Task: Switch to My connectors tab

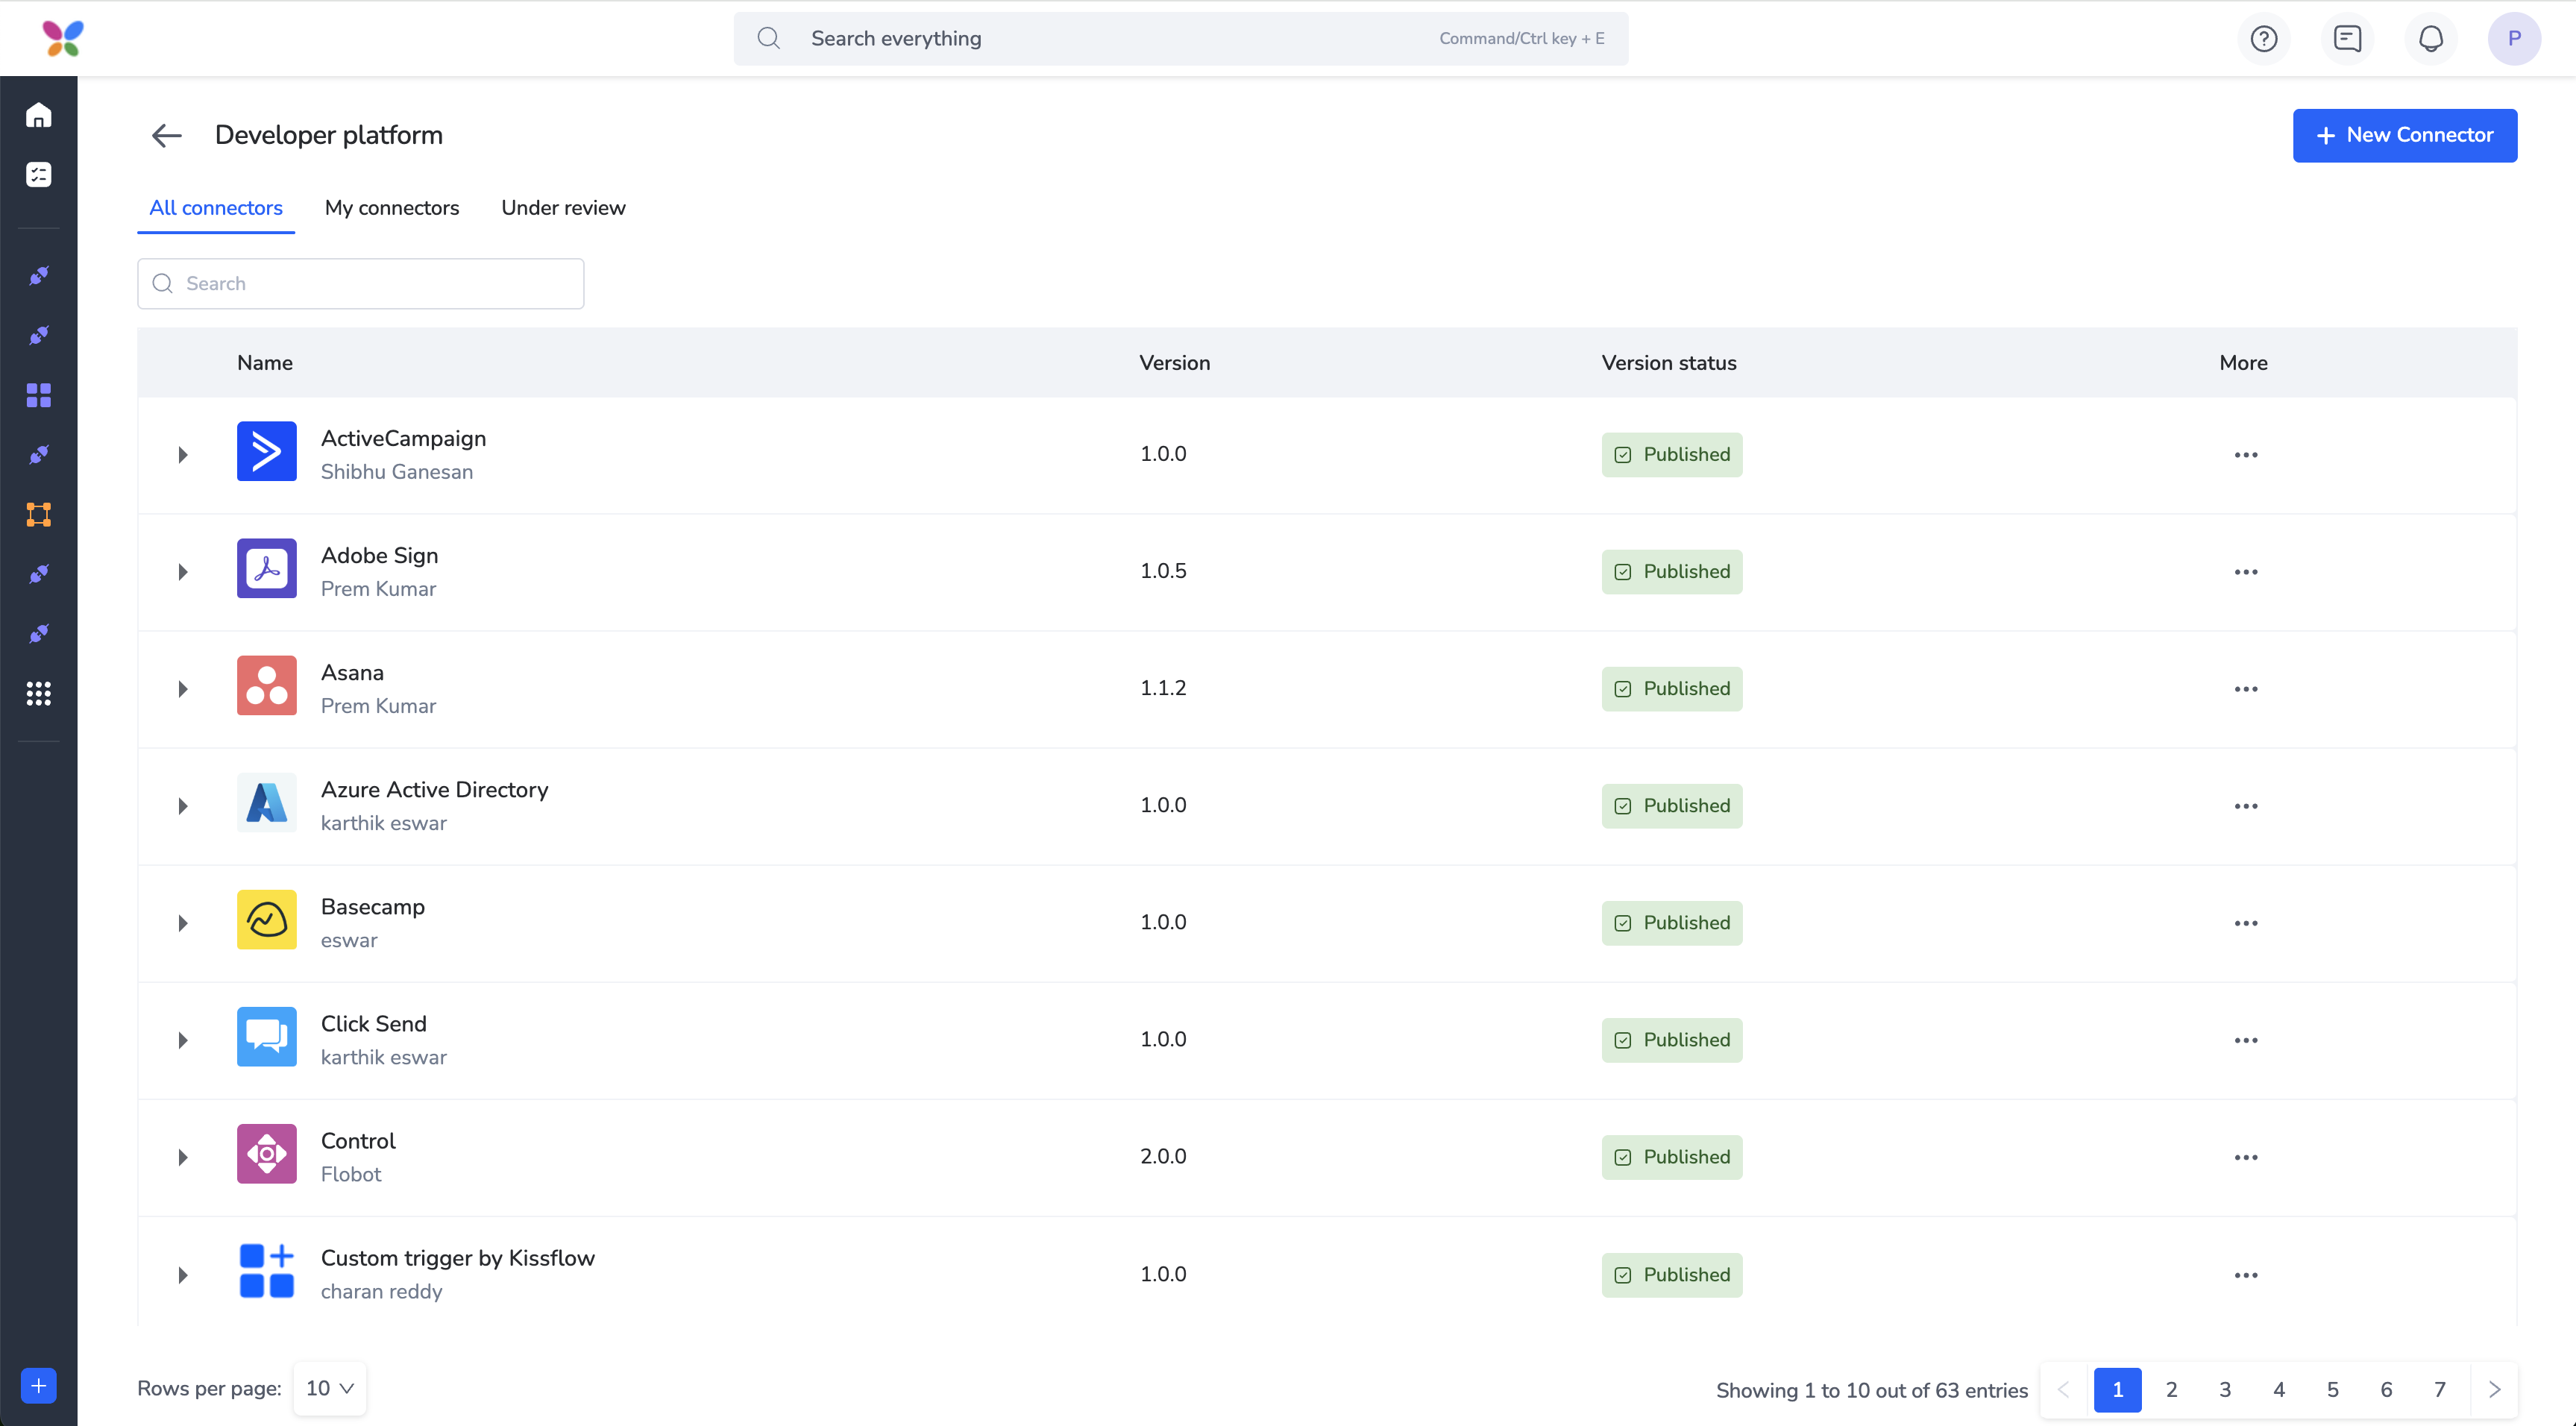Action: pyautogui.click(x=392, y=208)
